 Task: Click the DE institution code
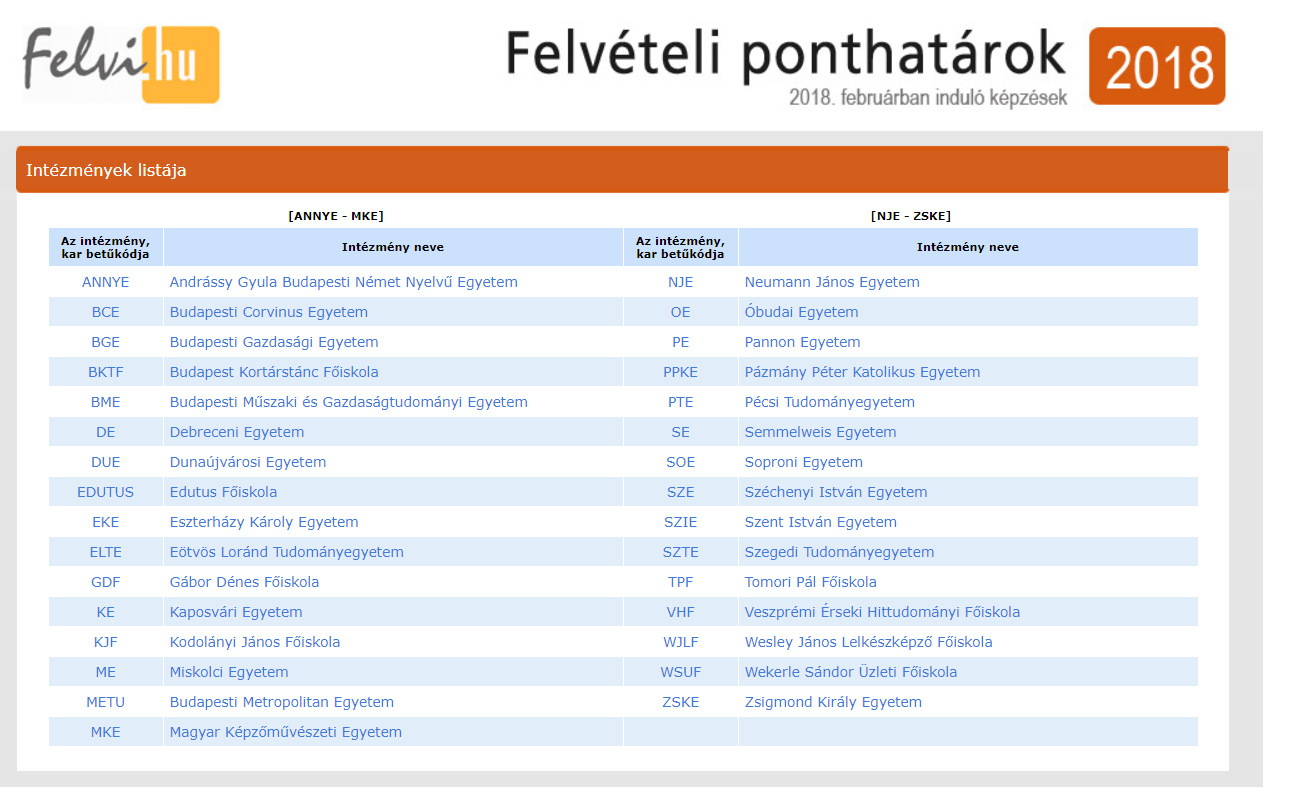pos(106,432)
